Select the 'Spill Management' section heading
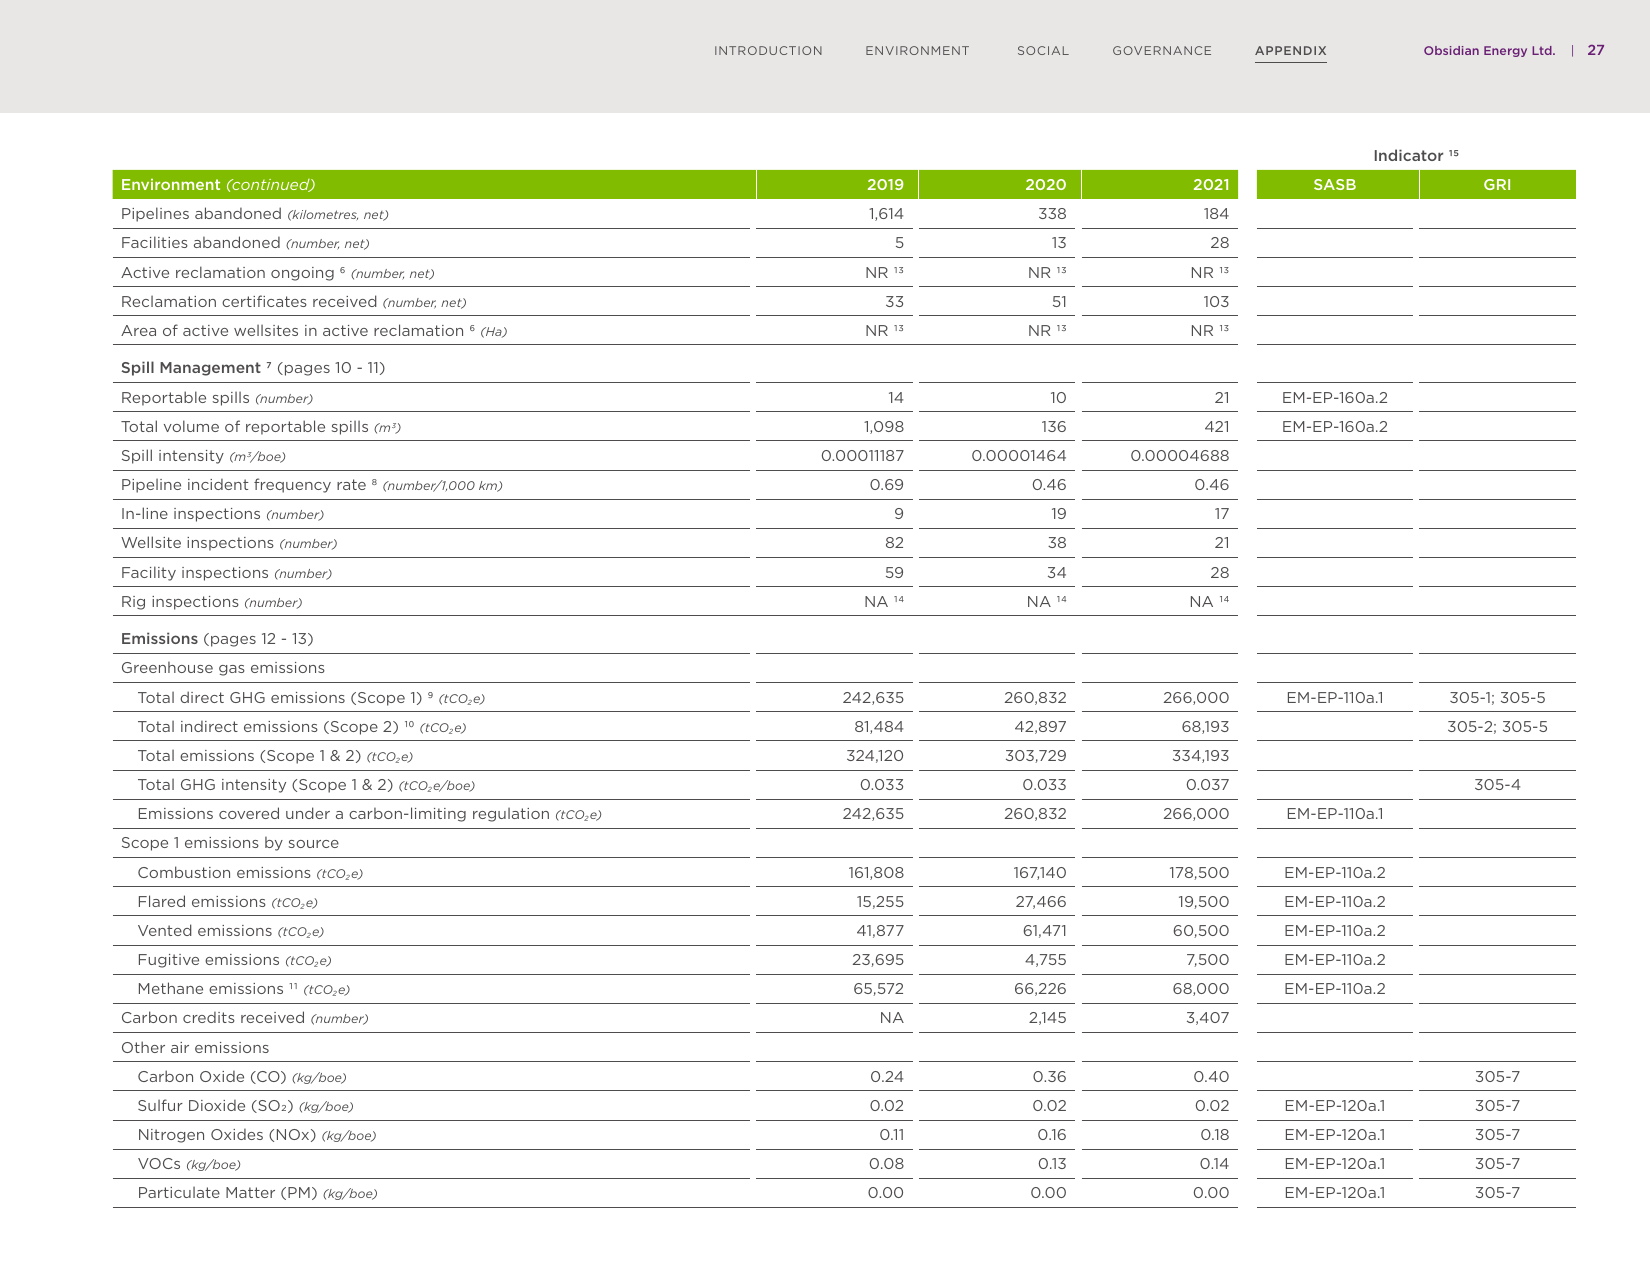 coord(253,368)
